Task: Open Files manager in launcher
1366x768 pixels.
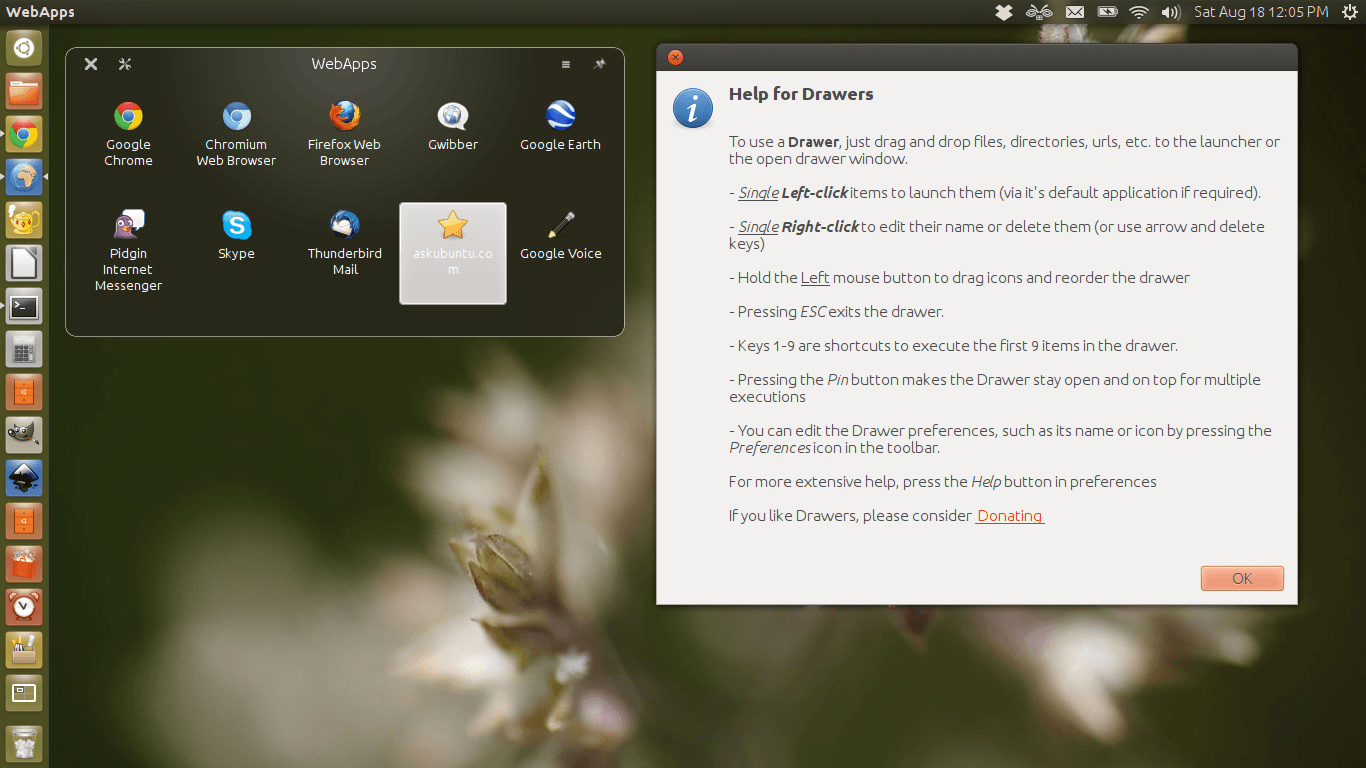Action: click(24, 91)
